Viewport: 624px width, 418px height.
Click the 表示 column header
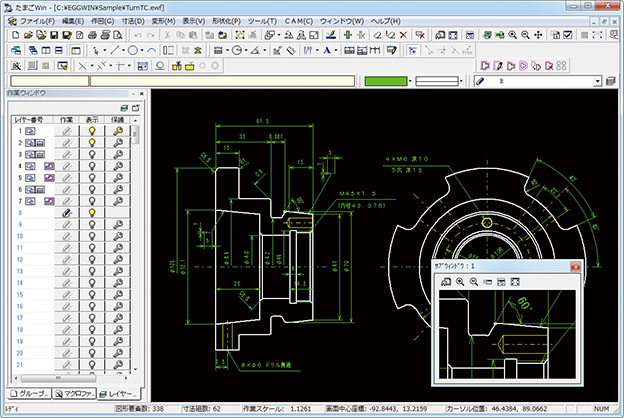pos(92,118)
